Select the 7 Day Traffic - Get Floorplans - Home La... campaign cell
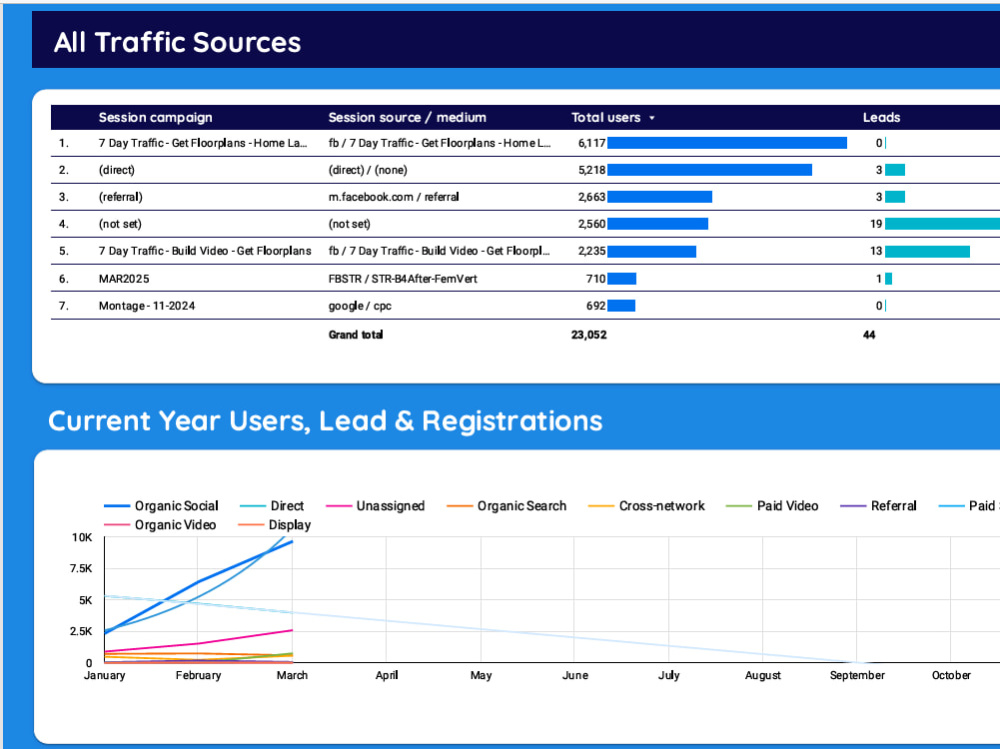1000x749 pixels. tap(203, 143)
